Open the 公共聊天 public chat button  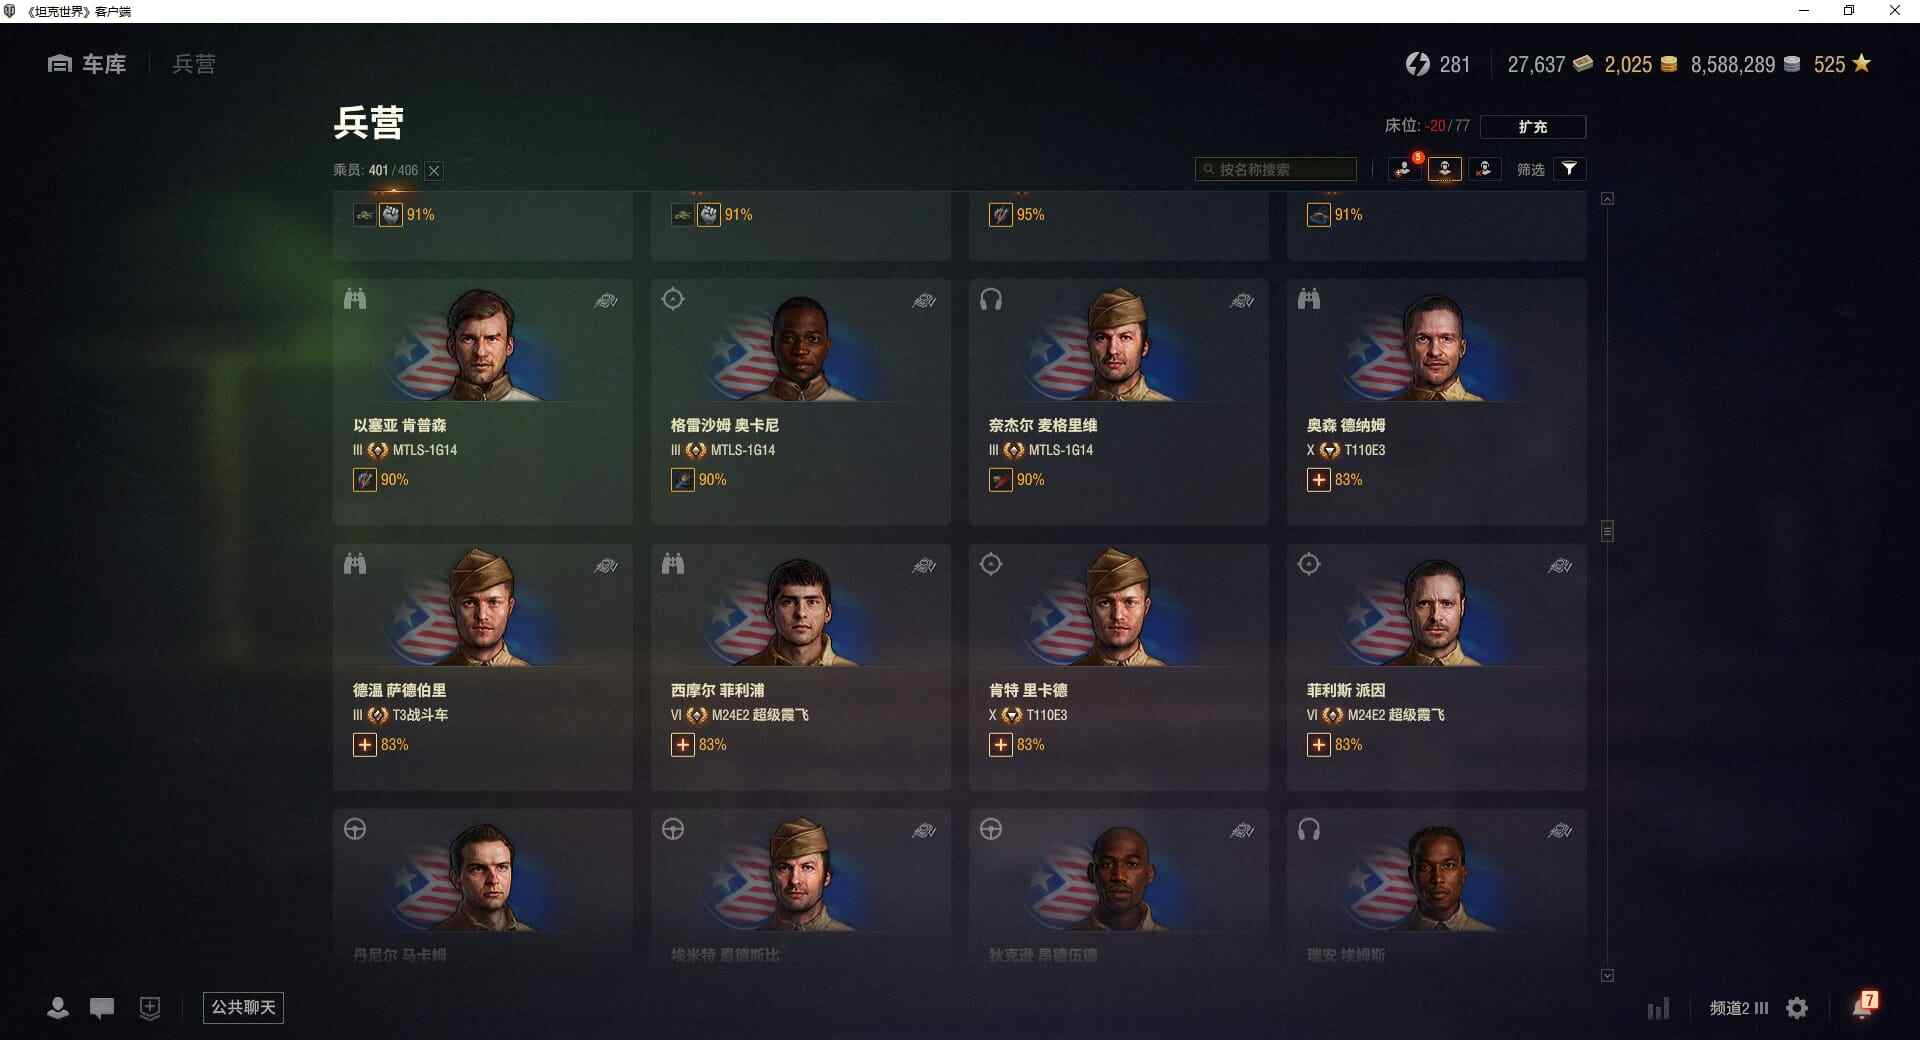[x=243, y=1007]
